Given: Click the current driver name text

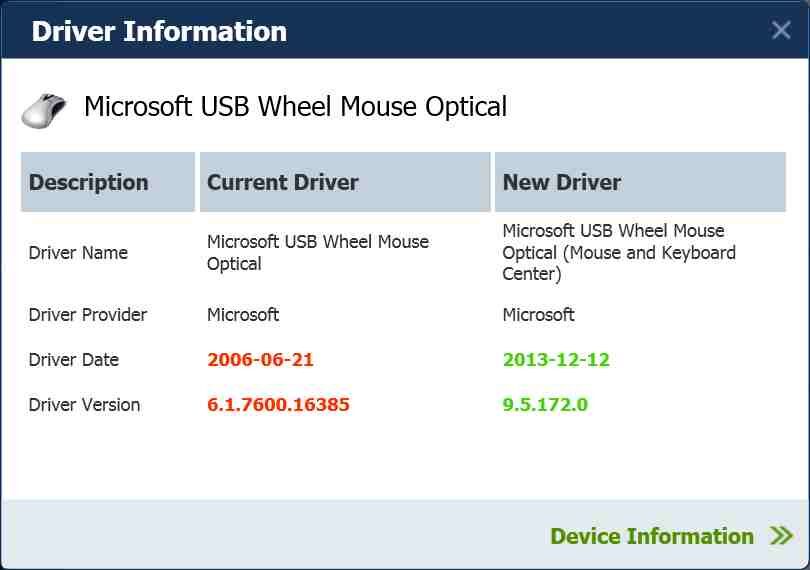Looking at the screenshot, I should [x=317, y=253].
